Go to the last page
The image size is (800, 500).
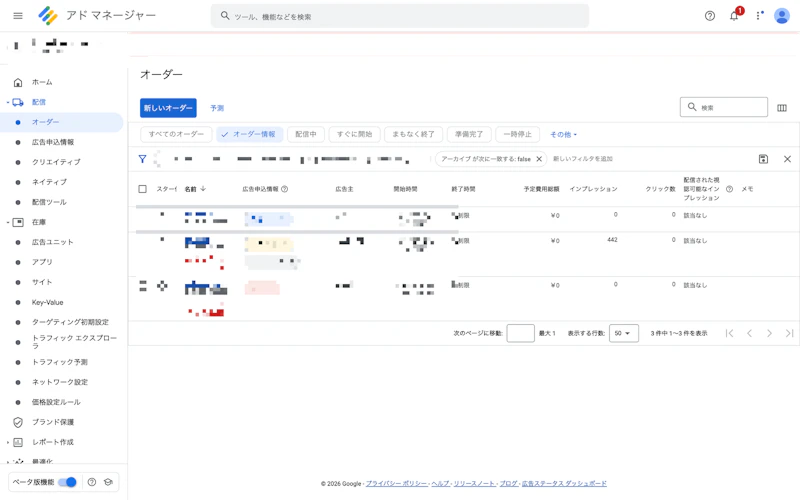click(789, 333)
